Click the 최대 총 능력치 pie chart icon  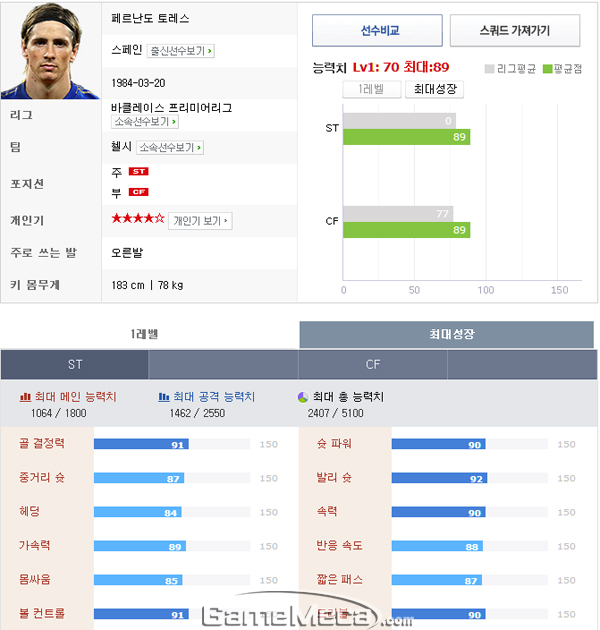[303, 397]
